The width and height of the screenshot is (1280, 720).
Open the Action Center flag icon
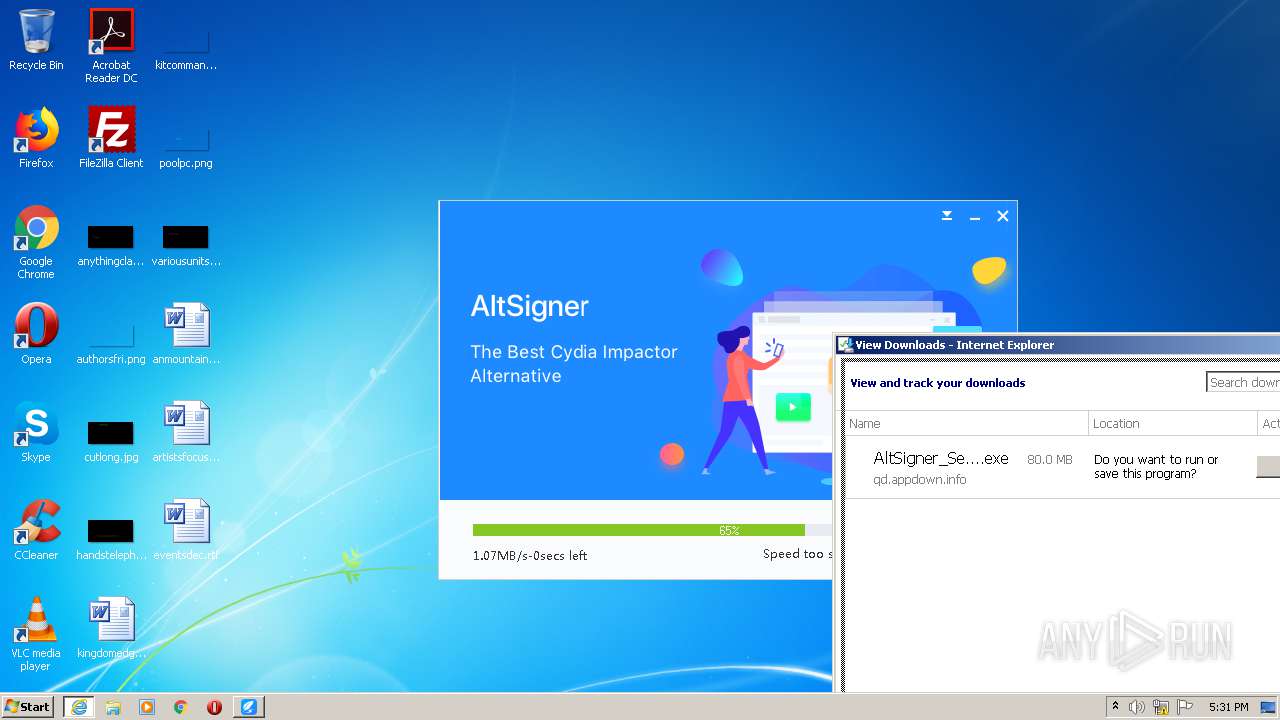point(1185,707)
